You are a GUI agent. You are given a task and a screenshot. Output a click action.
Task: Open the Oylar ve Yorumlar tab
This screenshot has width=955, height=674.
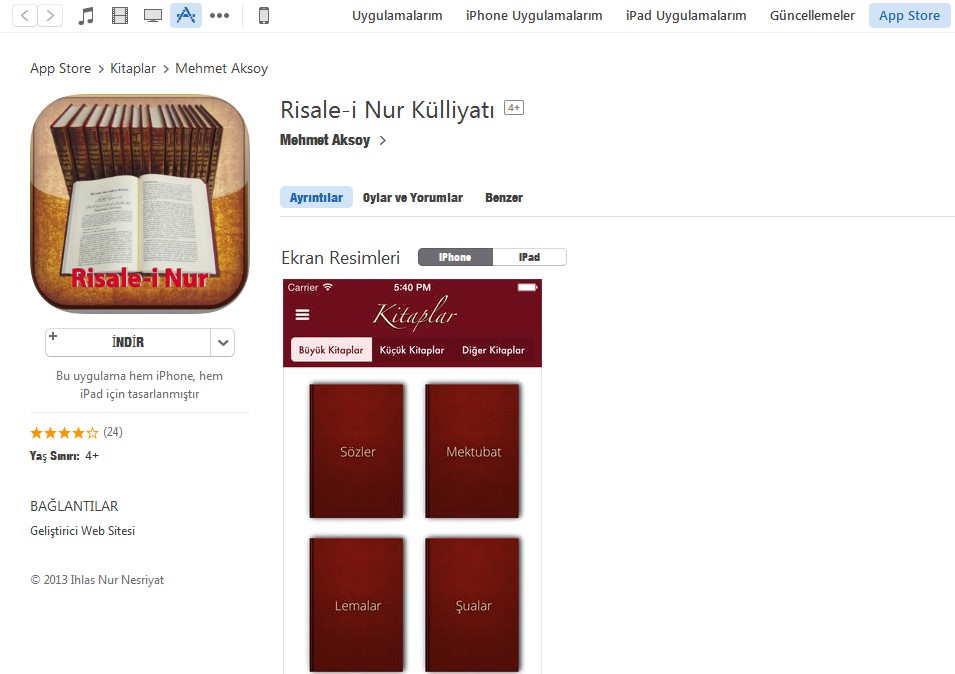(412, 198)
